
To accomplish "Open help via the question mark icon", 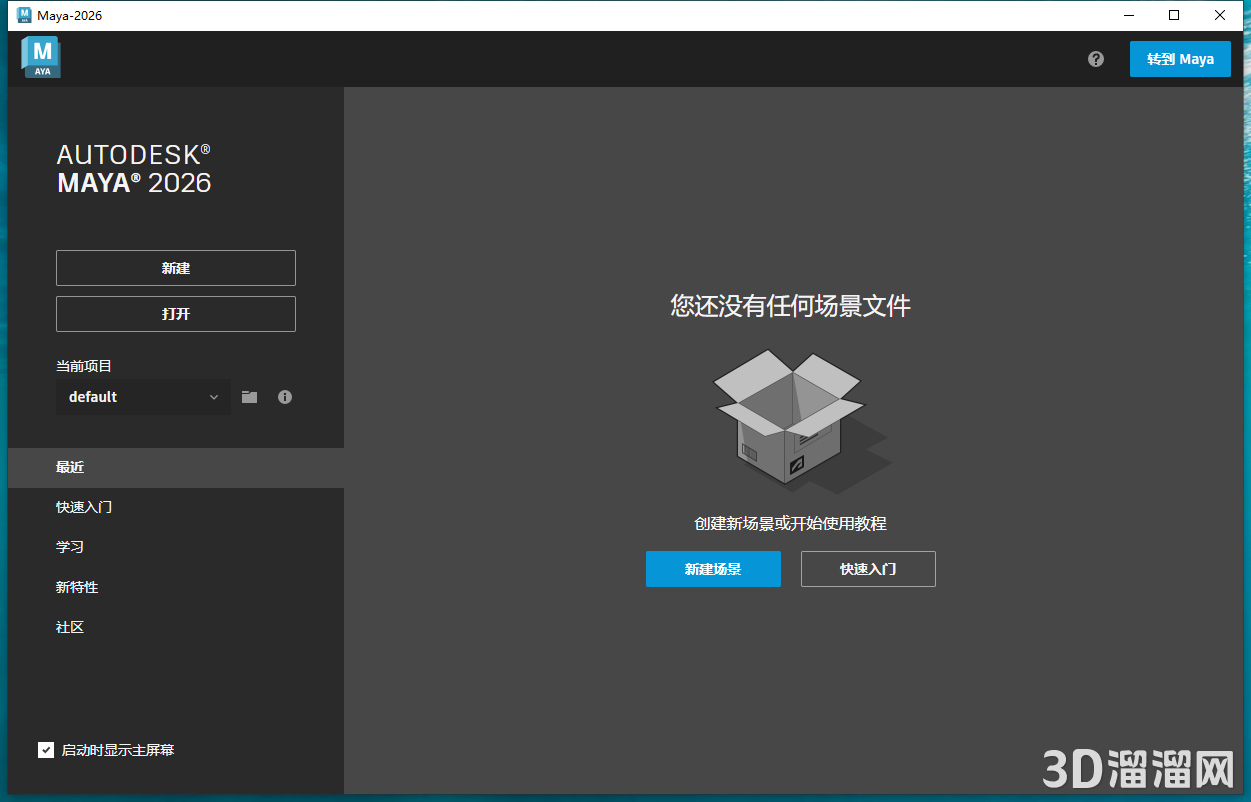I will 1095,59.
